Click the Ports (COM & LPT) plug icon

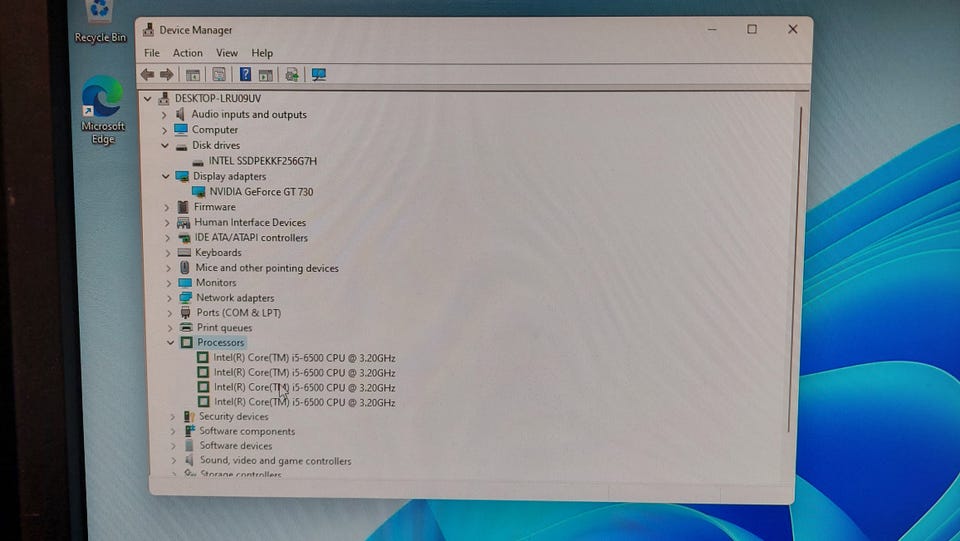pyautogui.click(x=186, y=313)
